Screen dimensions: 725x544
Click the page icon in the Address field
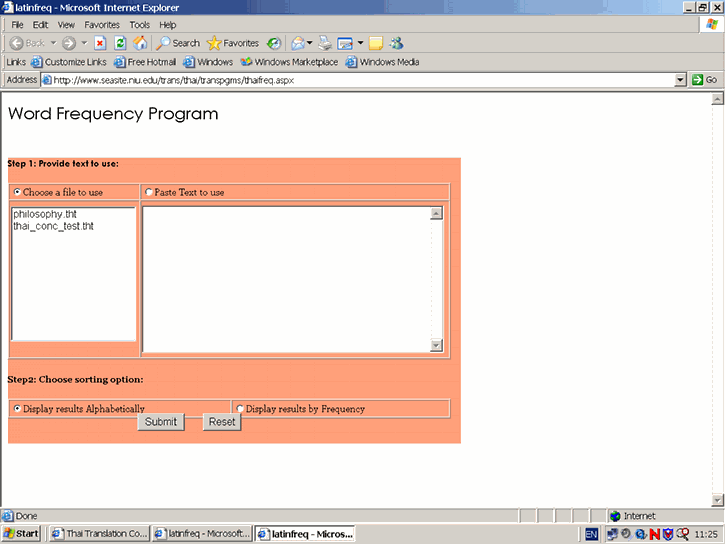47,80
